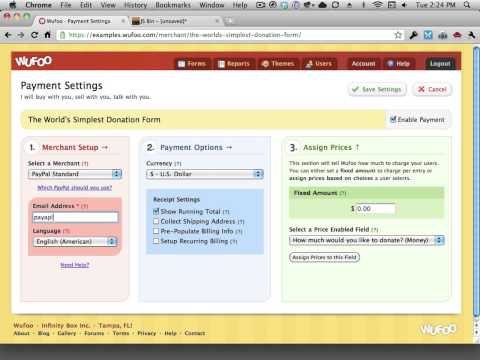
Task: Uncheck Show Running Total
Action: (156, 211)
